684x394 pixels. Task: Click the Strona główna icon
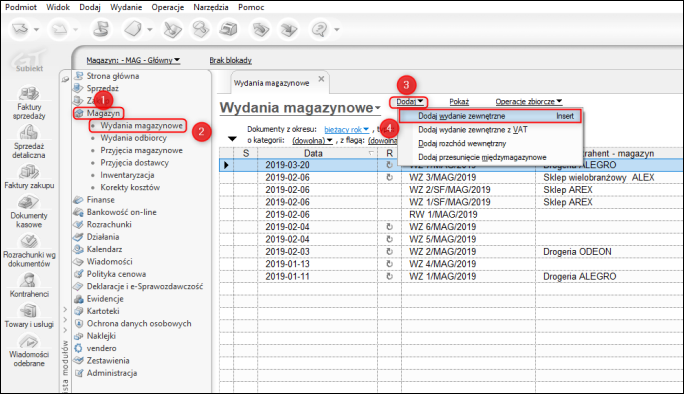pos(79,76)
